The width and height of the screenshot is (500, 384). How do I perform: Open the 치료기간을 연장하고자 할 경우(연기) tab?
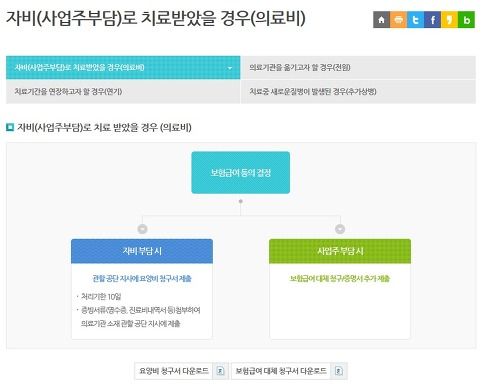pyautogui.click(x=123, y=92)
